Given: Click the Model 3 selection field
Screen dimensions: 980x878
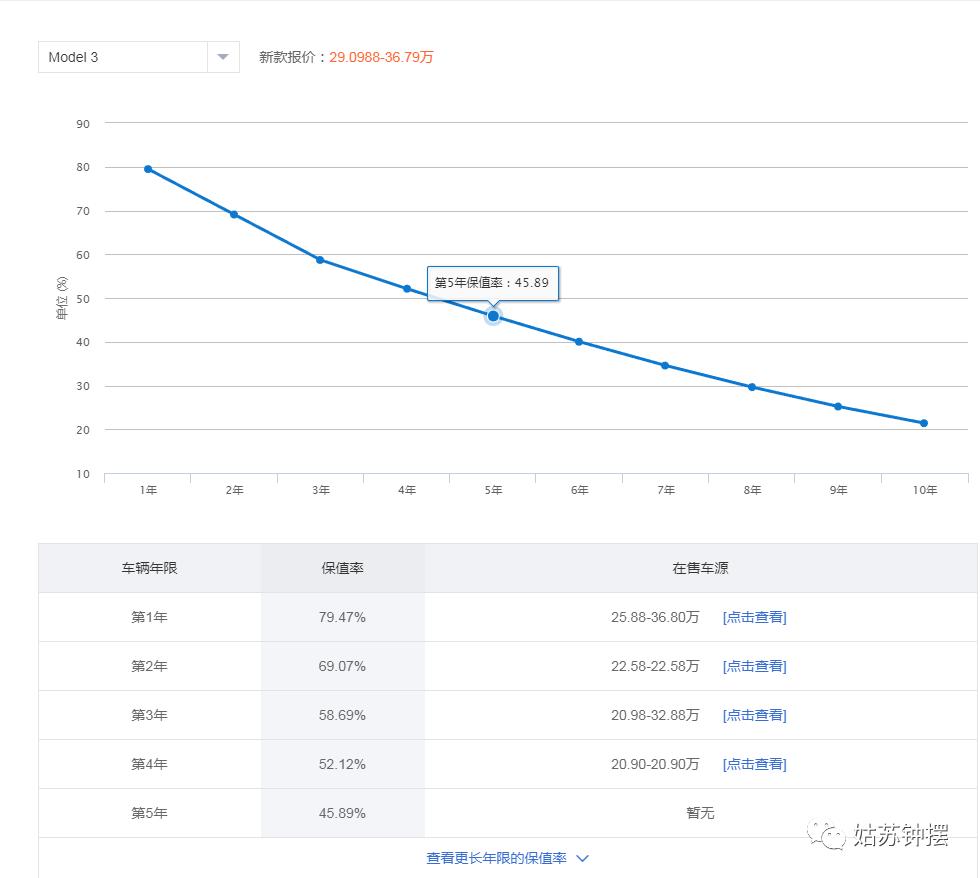Looking at the screenshot, I should [122, 57].
